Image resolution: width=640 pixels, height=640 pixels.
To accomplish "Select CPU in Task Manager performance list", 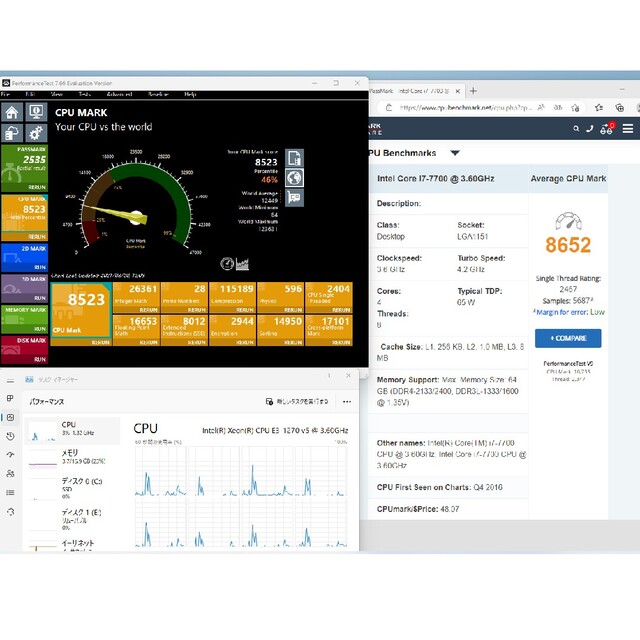I will [72, 431].
